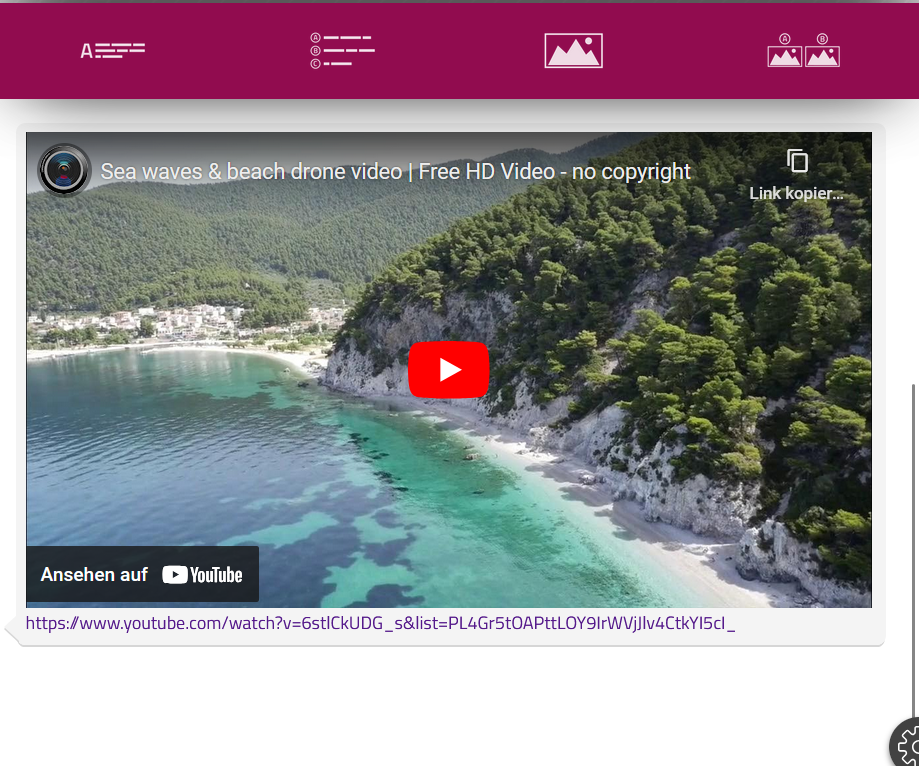Click the circled C row in the list icon

coord(331,63)
